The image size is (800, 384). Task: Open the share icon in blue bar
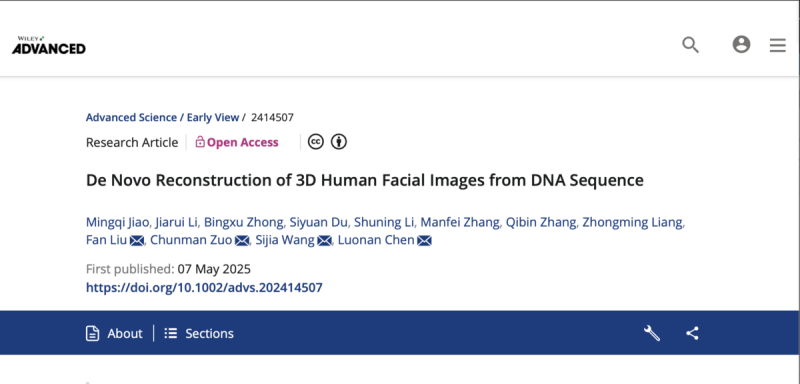coord(692,334)
